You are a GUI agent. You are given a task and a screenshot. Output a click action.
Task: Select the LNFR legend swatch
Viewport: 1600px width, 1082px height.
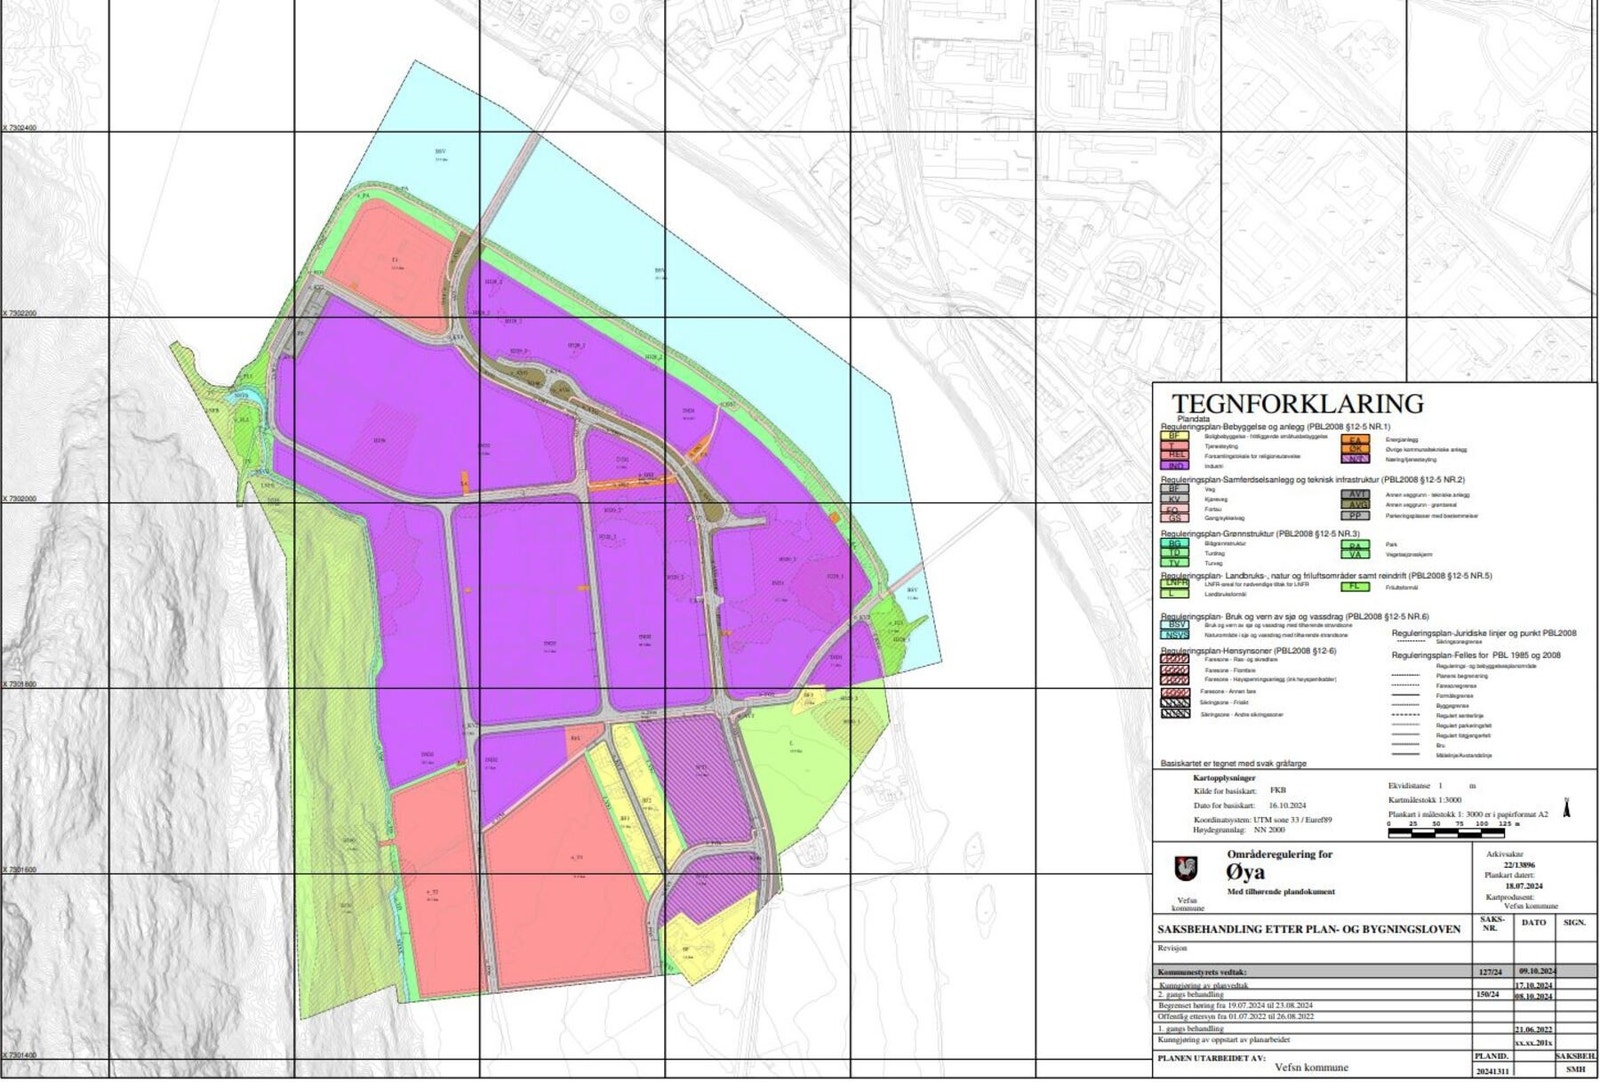pyautogui.click(x=1173, y=584)
